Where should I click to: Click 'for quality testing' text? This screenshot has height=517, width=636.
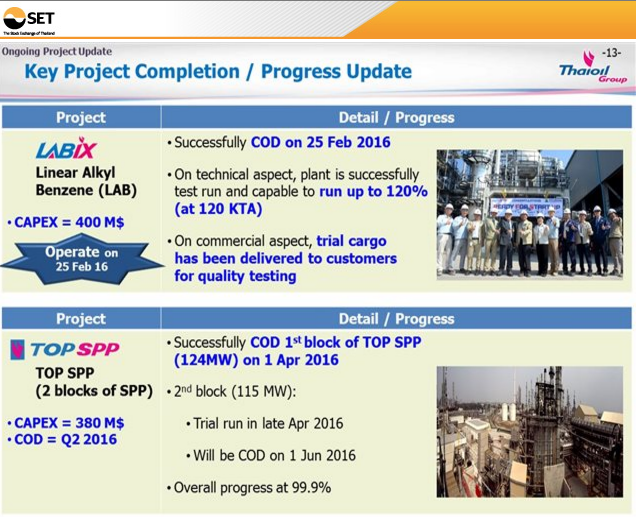(235, 276)
